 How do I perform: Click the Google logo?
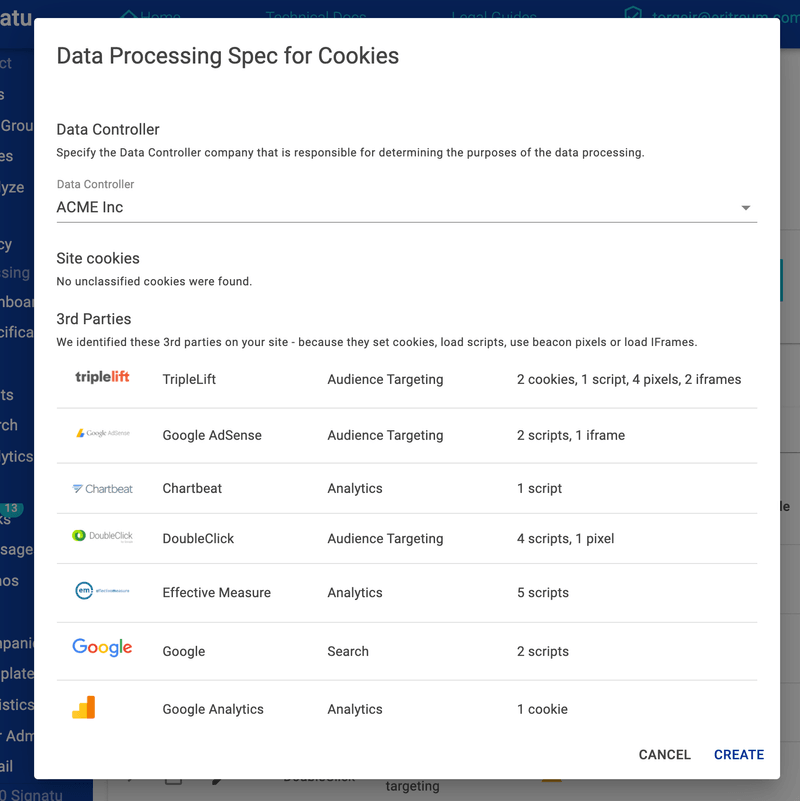point(102,648)
